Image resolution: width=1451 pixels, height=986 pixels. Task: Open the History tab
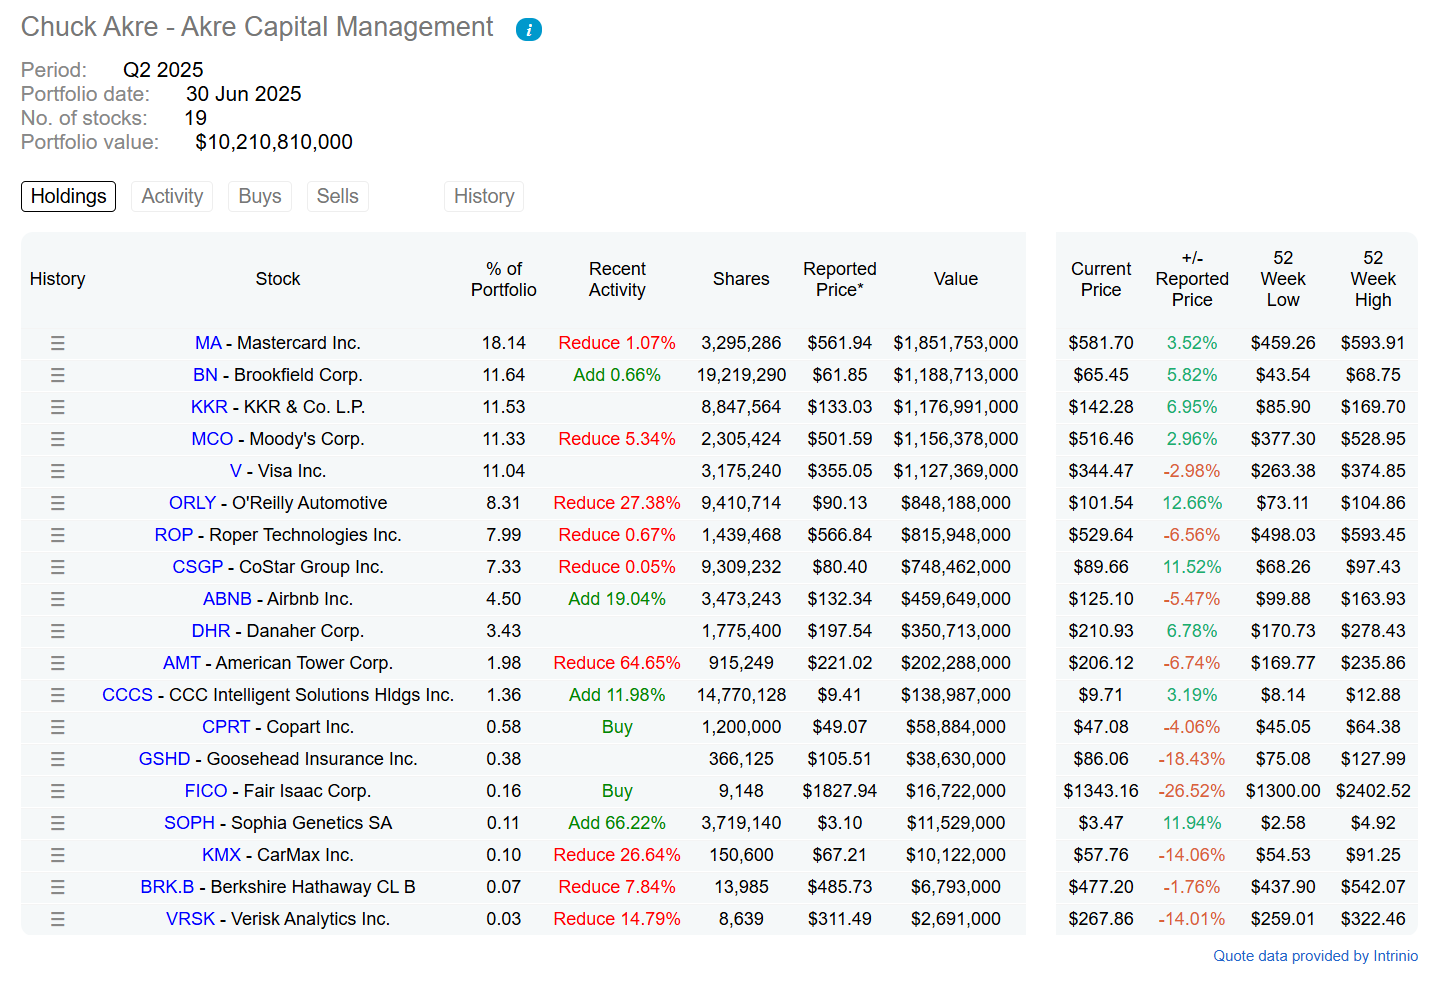click(484, 196)
